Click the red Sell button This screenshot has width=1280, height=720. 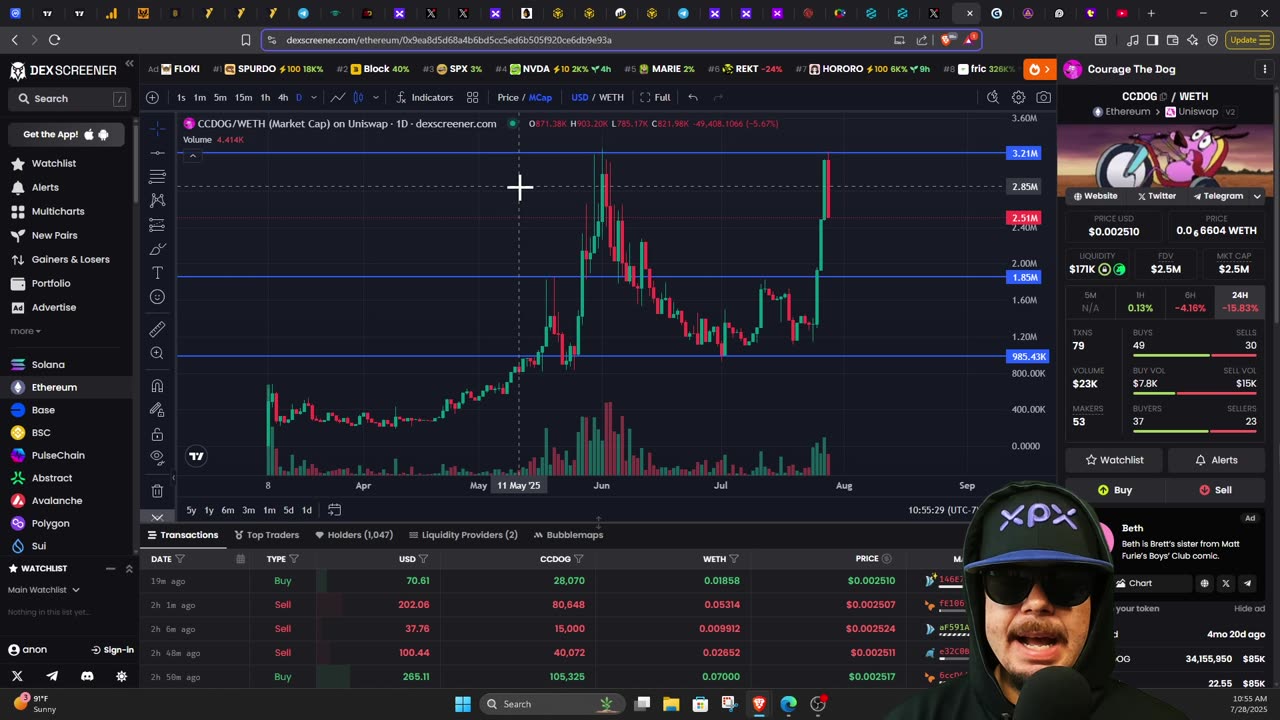[1216, 490]
